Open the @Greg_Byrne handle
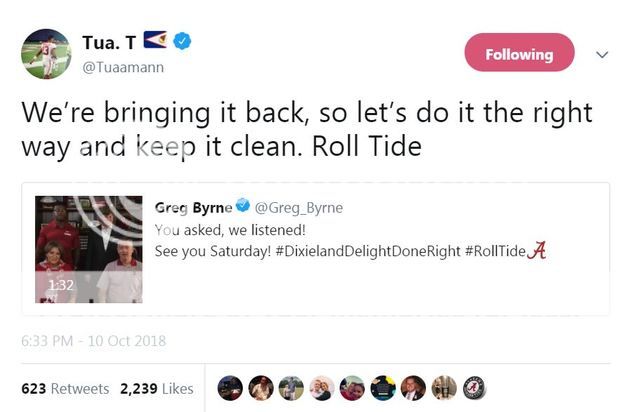This screenshot has width=640, height=412. click(298, 207)
